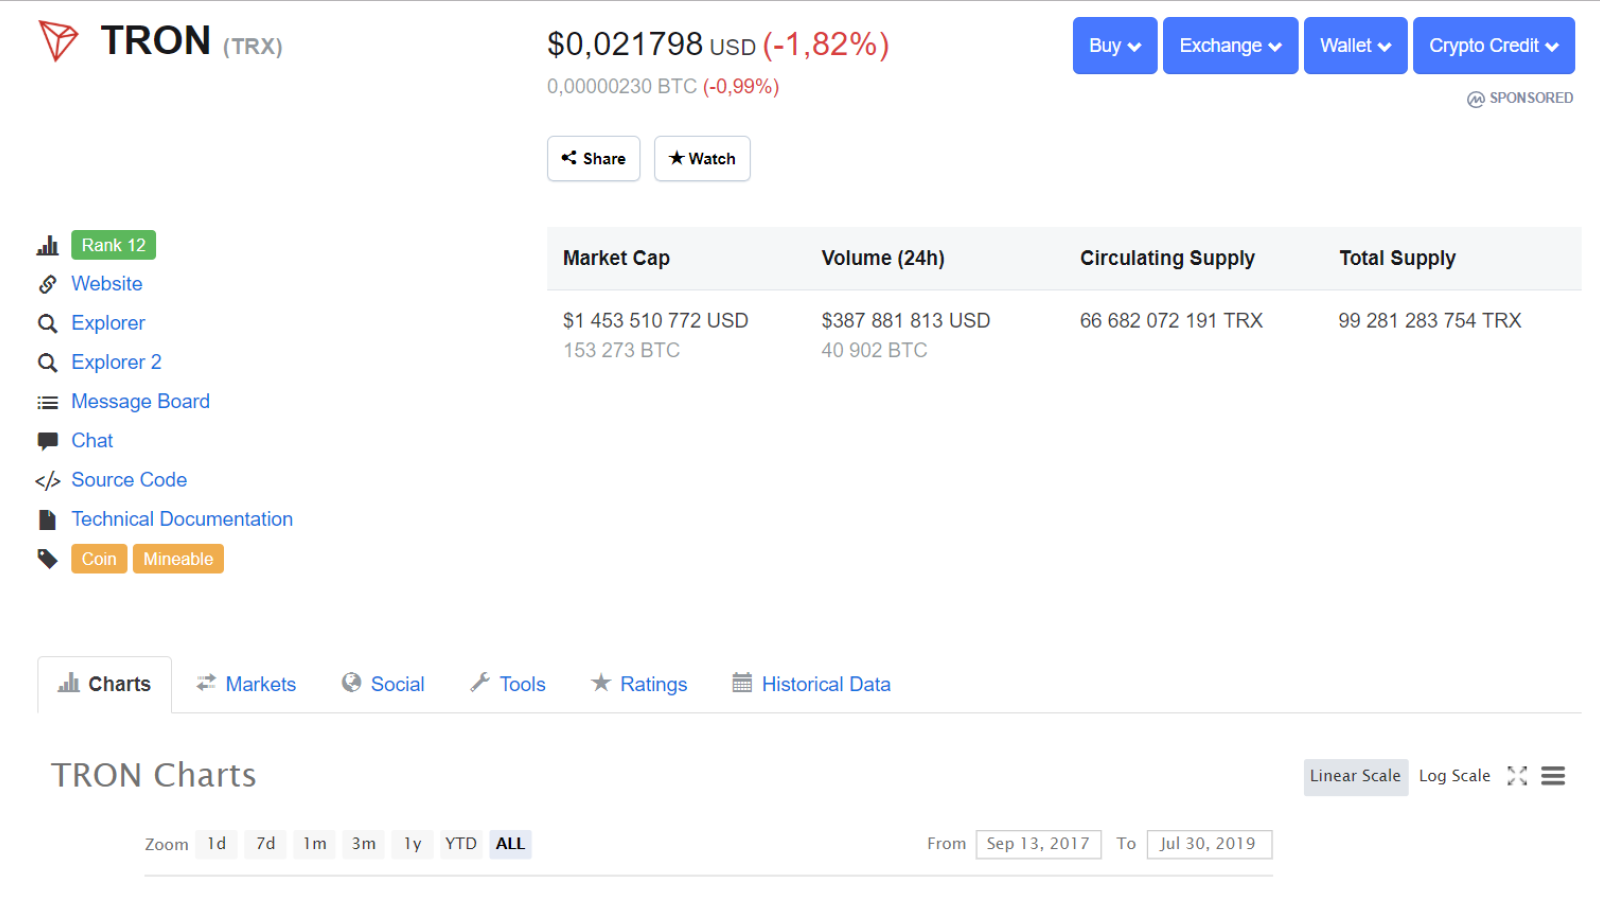
Task: Expand the Crypto Credit dropdown
Action: click(x=1494, y=45)
